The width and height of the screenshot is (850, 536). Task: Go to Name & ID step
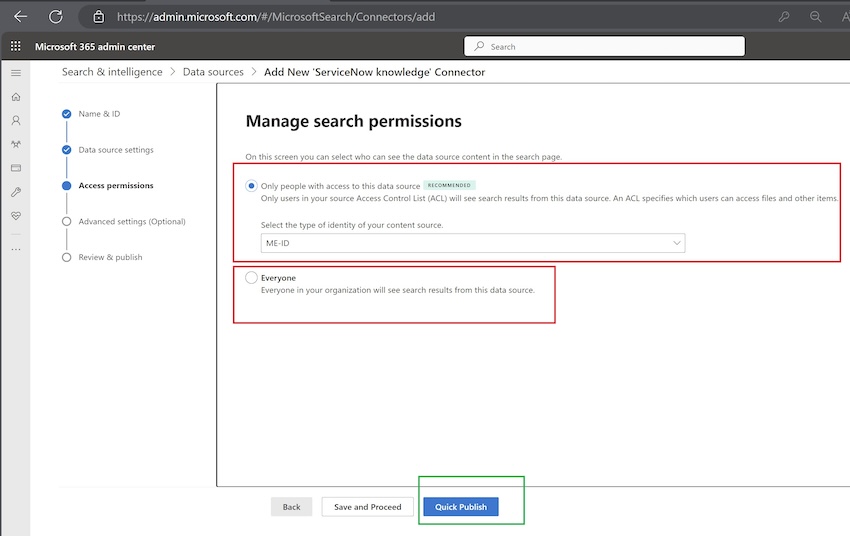click(99, 114)
